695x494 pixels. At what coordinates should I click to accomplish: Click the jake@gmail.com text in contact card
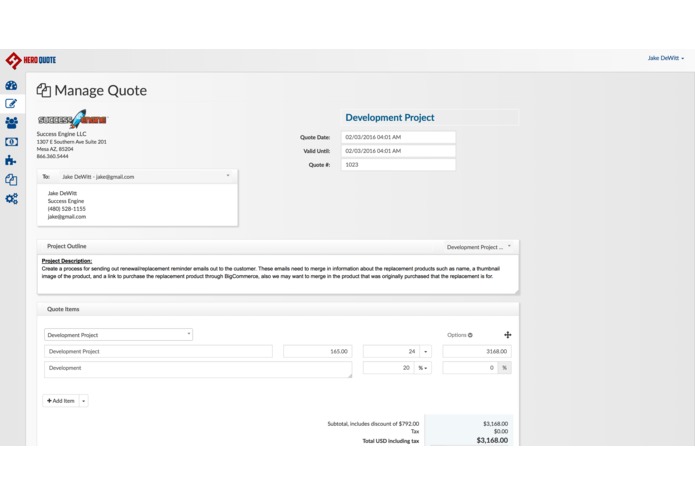(x=67, y=217)
